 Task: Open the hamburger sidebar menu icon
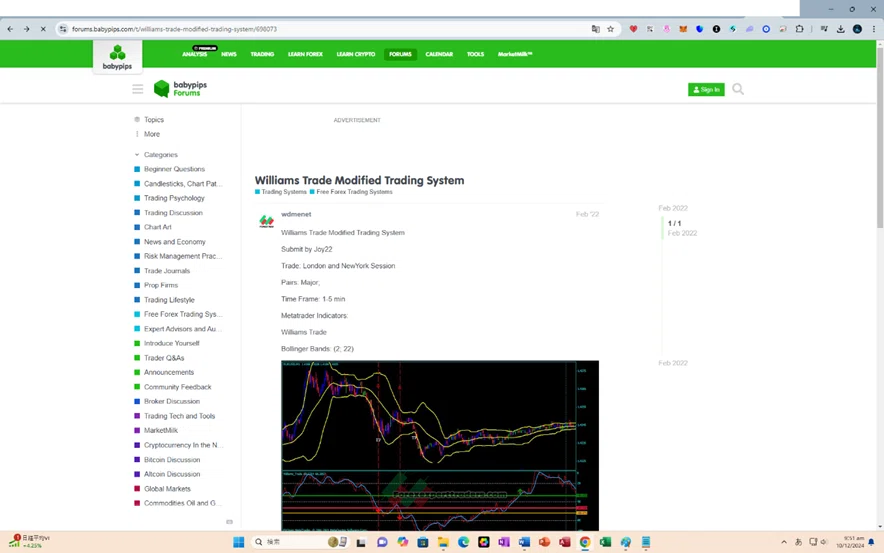(138, 89)
